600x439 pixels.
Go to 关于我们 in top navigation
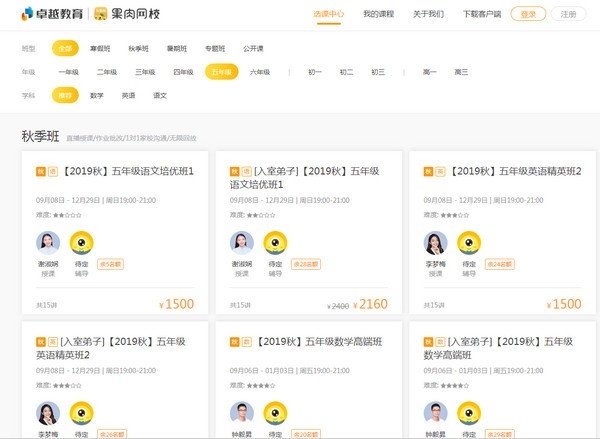pyautogui.click(x=428, y=14)
